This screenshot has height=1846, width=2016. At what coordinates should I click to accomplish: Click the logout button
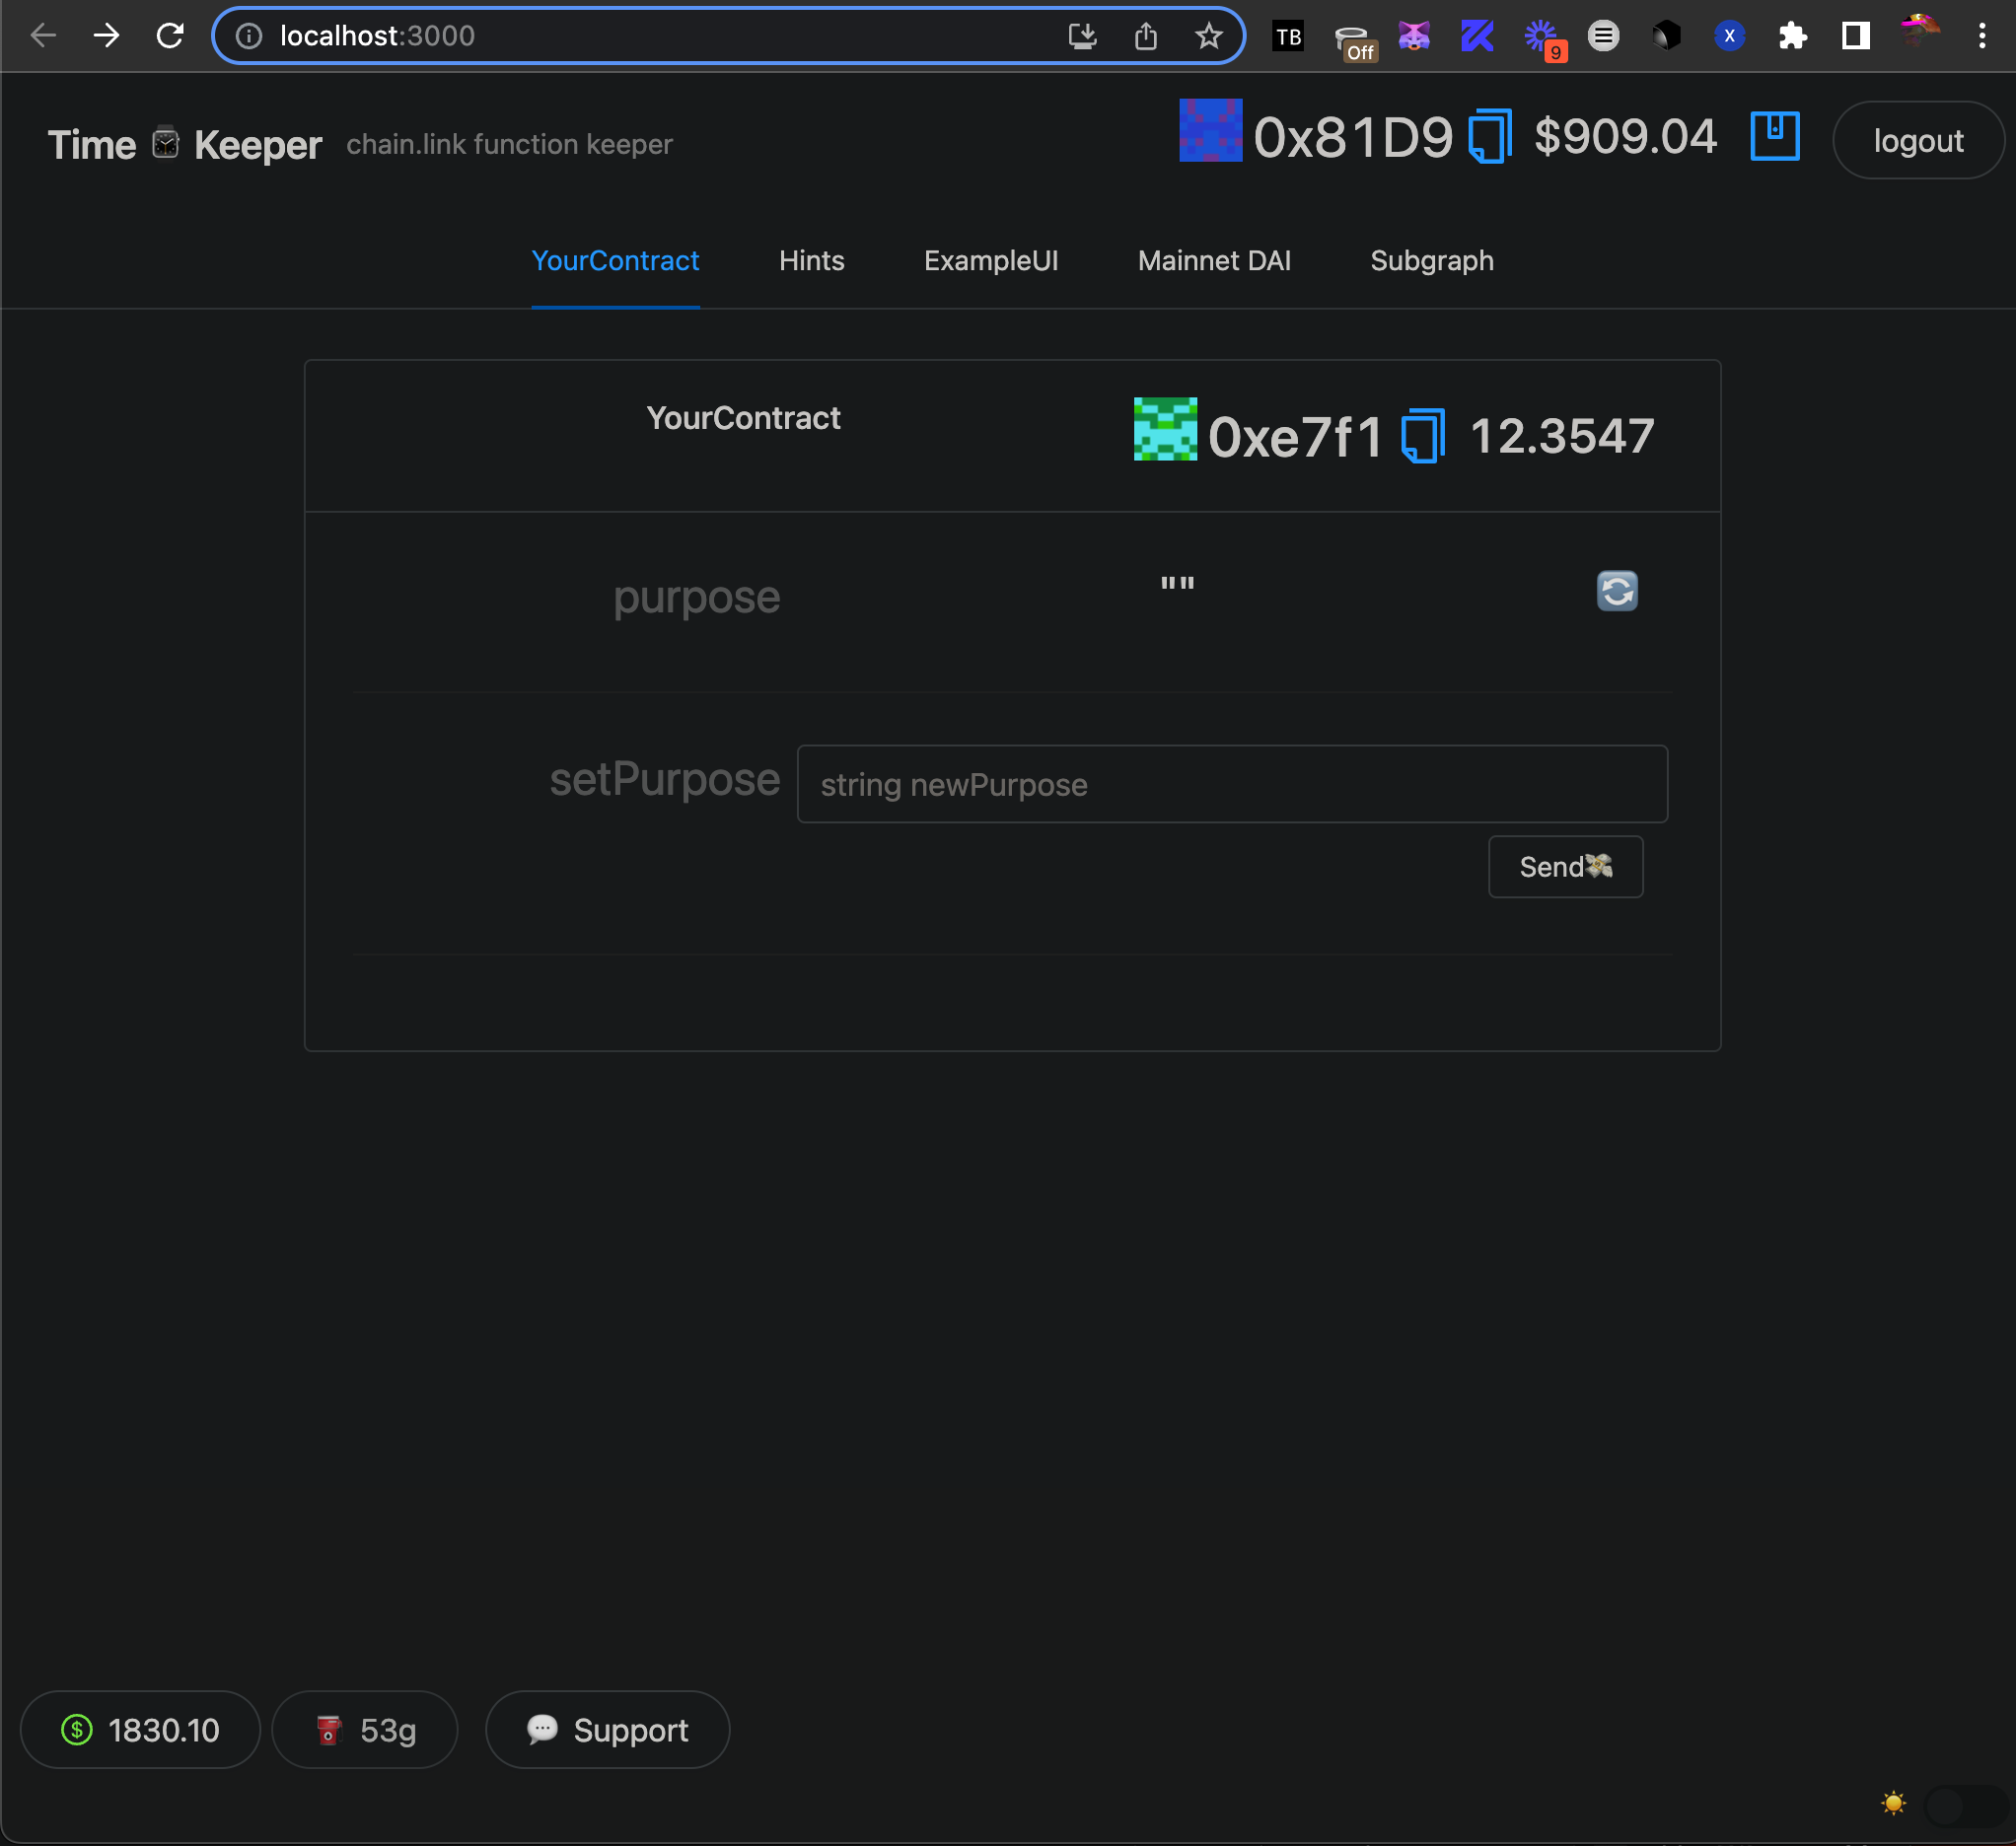1917,141
